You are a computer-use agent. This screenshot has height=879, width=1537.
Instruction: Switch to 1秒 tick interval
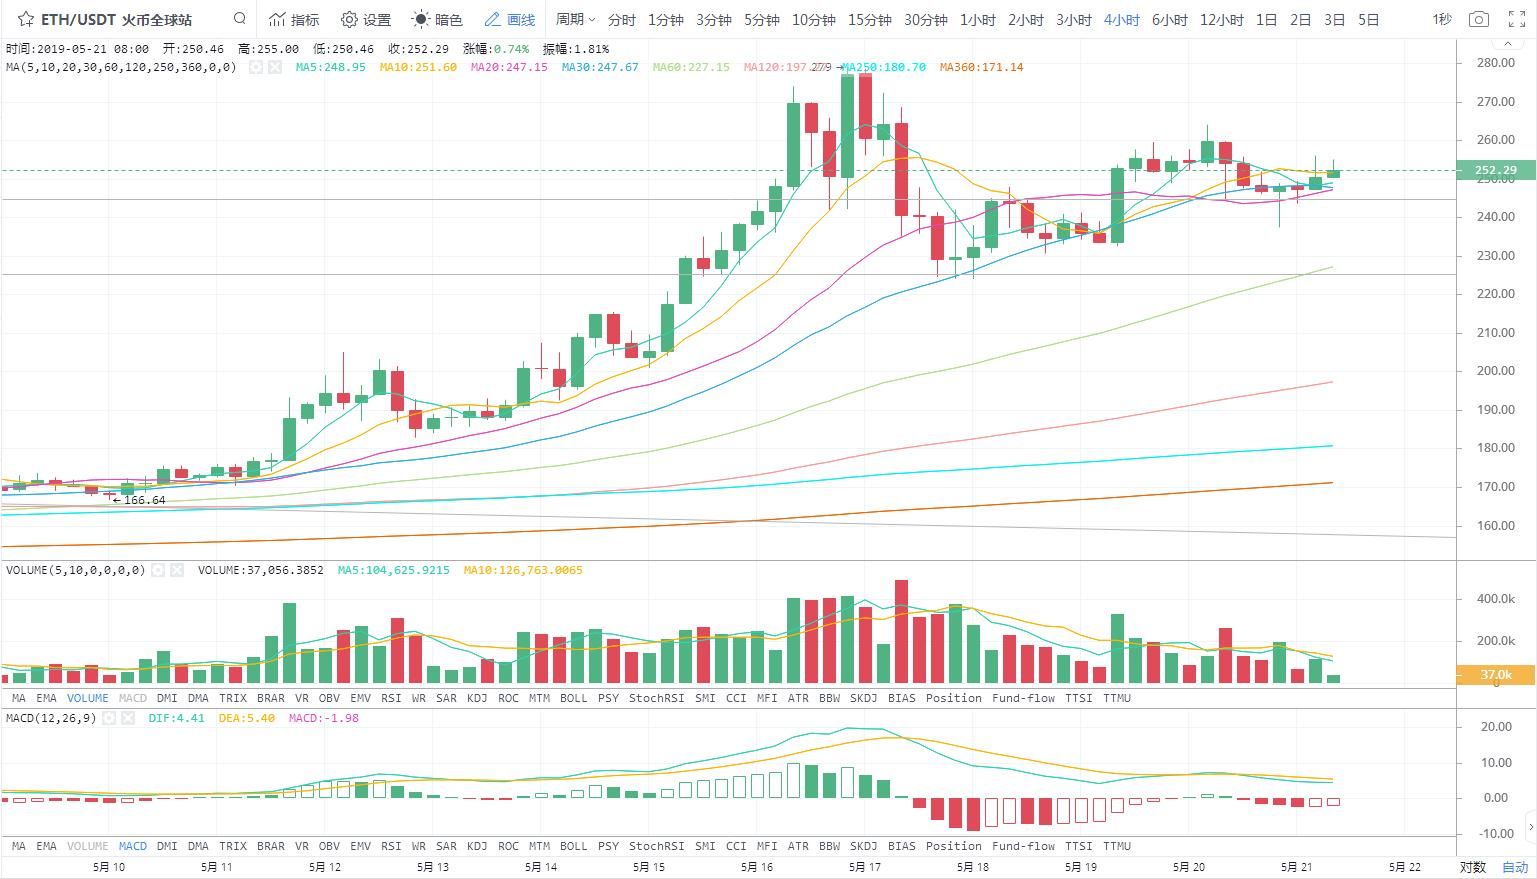pos(1441,19)
